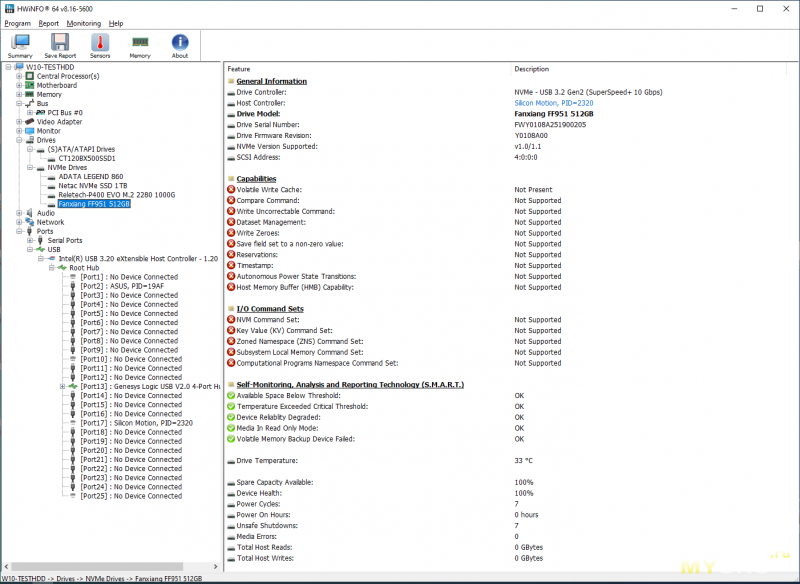The height and width of the screenshot is (584, 800).
Task: Click the green check beside Device Reliability Degraded
Action: coord(231,417)
